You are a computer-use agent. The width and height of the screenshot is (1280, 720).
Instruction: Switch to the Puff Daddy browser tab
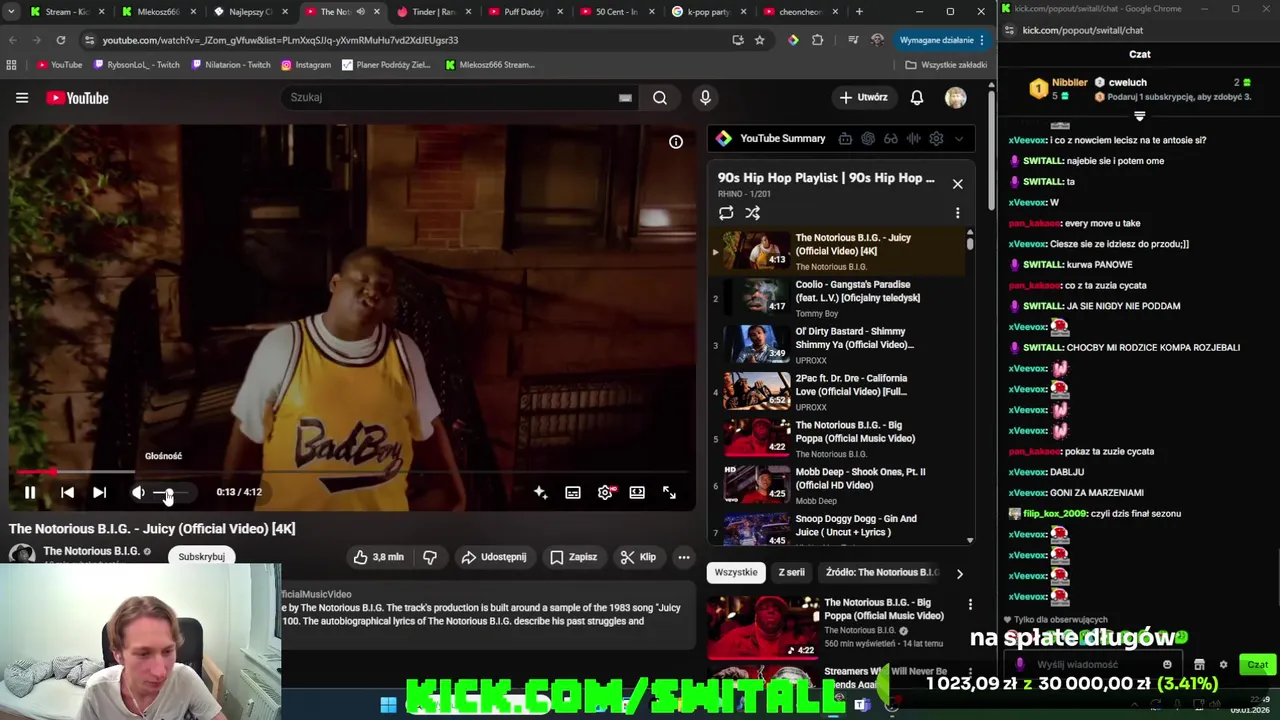[x=524, y=12]
